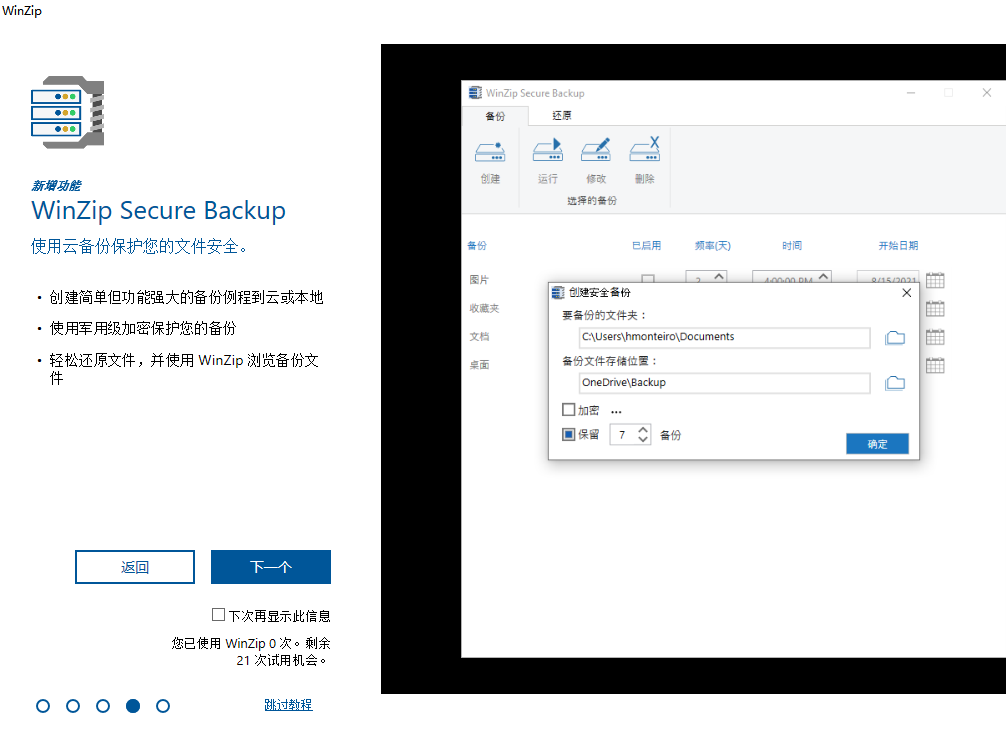Go to the fifth tutorial page dot
The width and height of the screenshot is (1006, 738).
coord(163,706)
